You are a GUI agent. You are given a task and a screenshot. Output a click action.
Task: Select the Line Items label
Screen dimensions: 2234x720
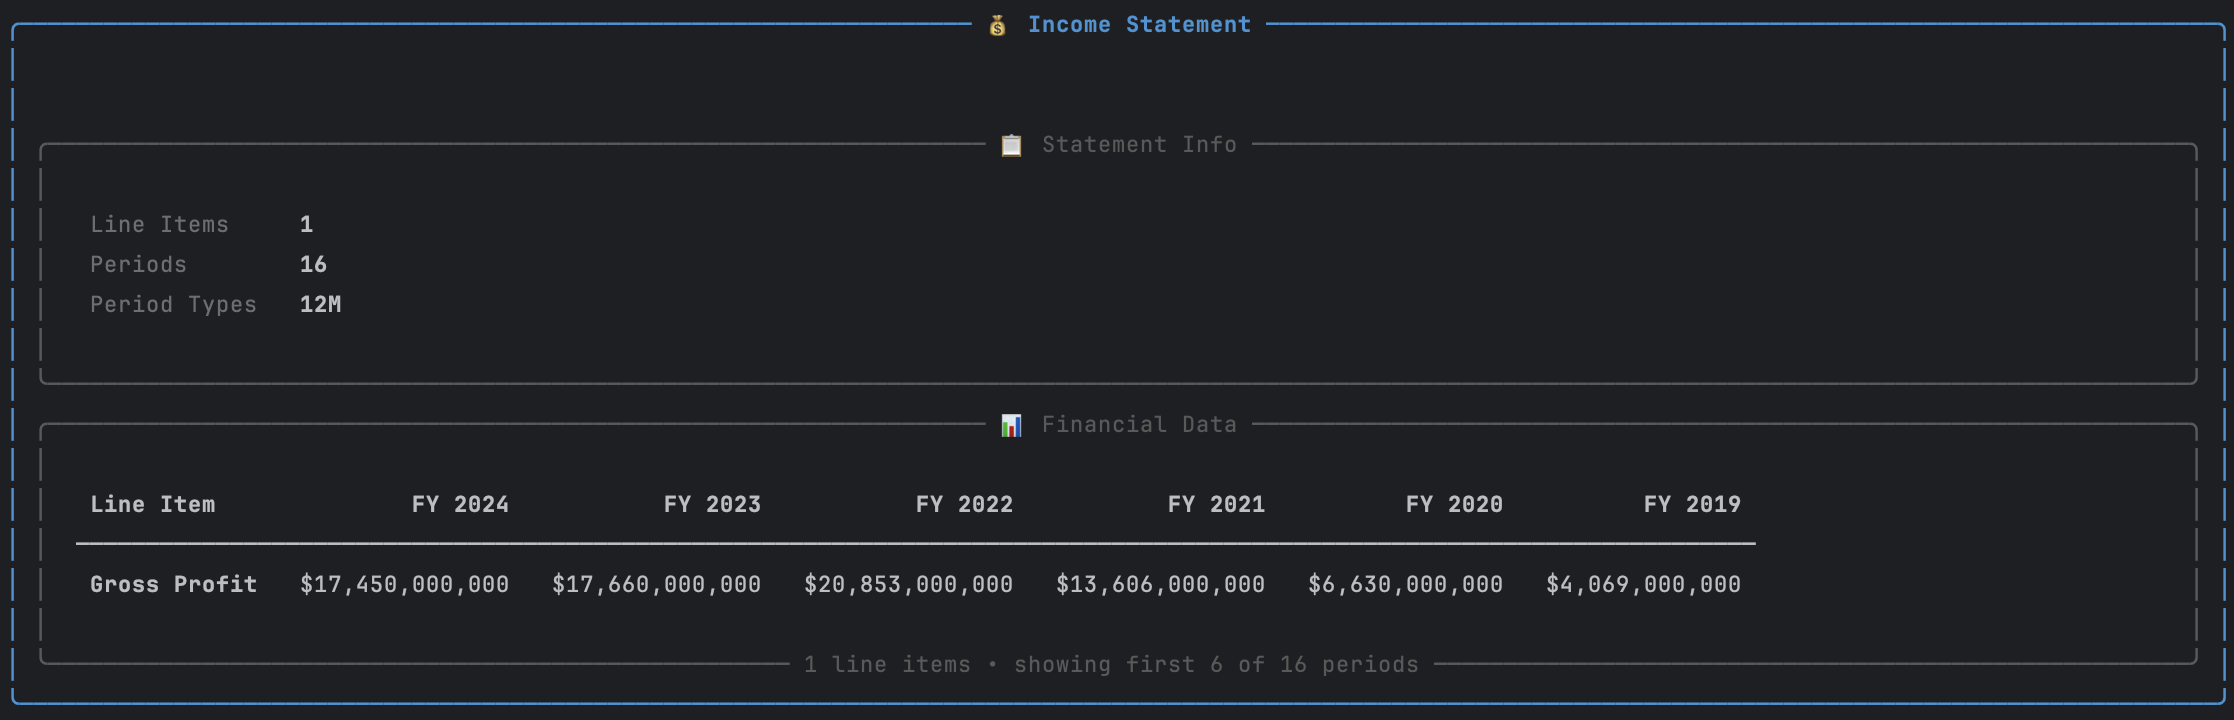tap(159, 225)
